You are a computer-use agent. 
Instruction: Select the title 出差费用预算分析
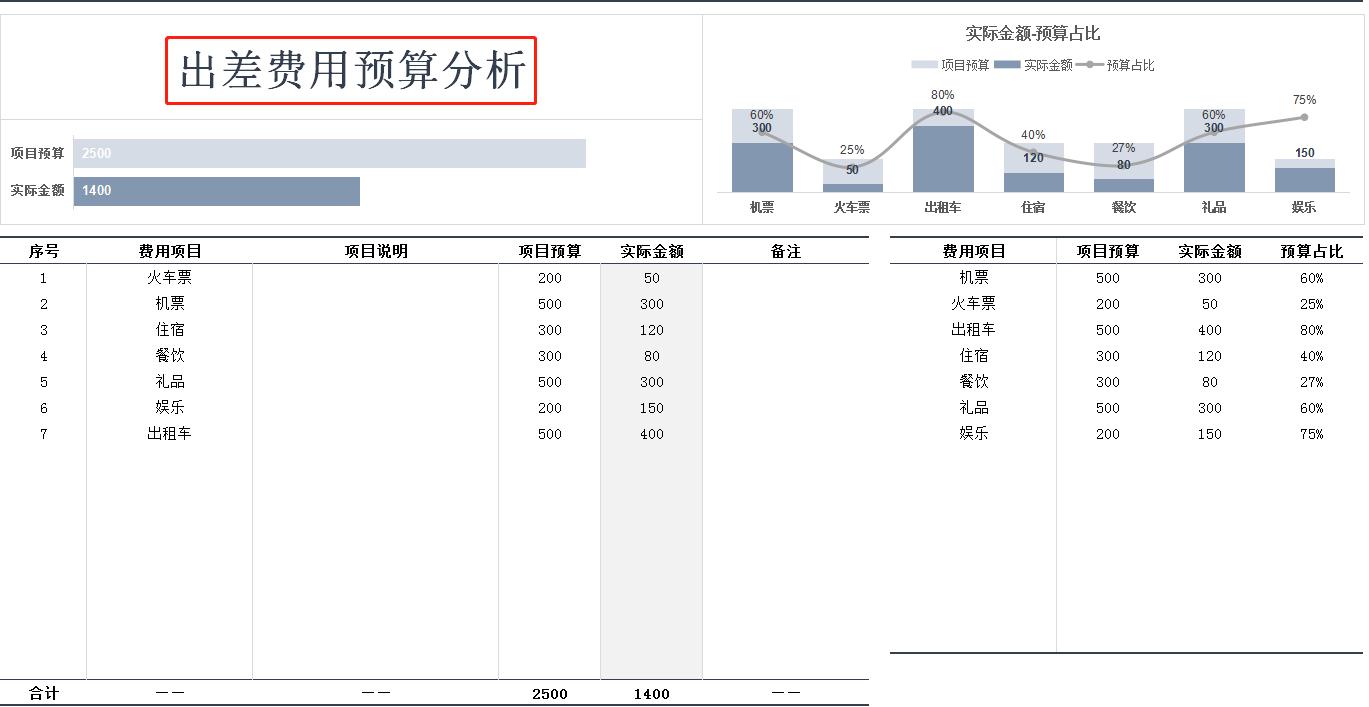(350, 72)
